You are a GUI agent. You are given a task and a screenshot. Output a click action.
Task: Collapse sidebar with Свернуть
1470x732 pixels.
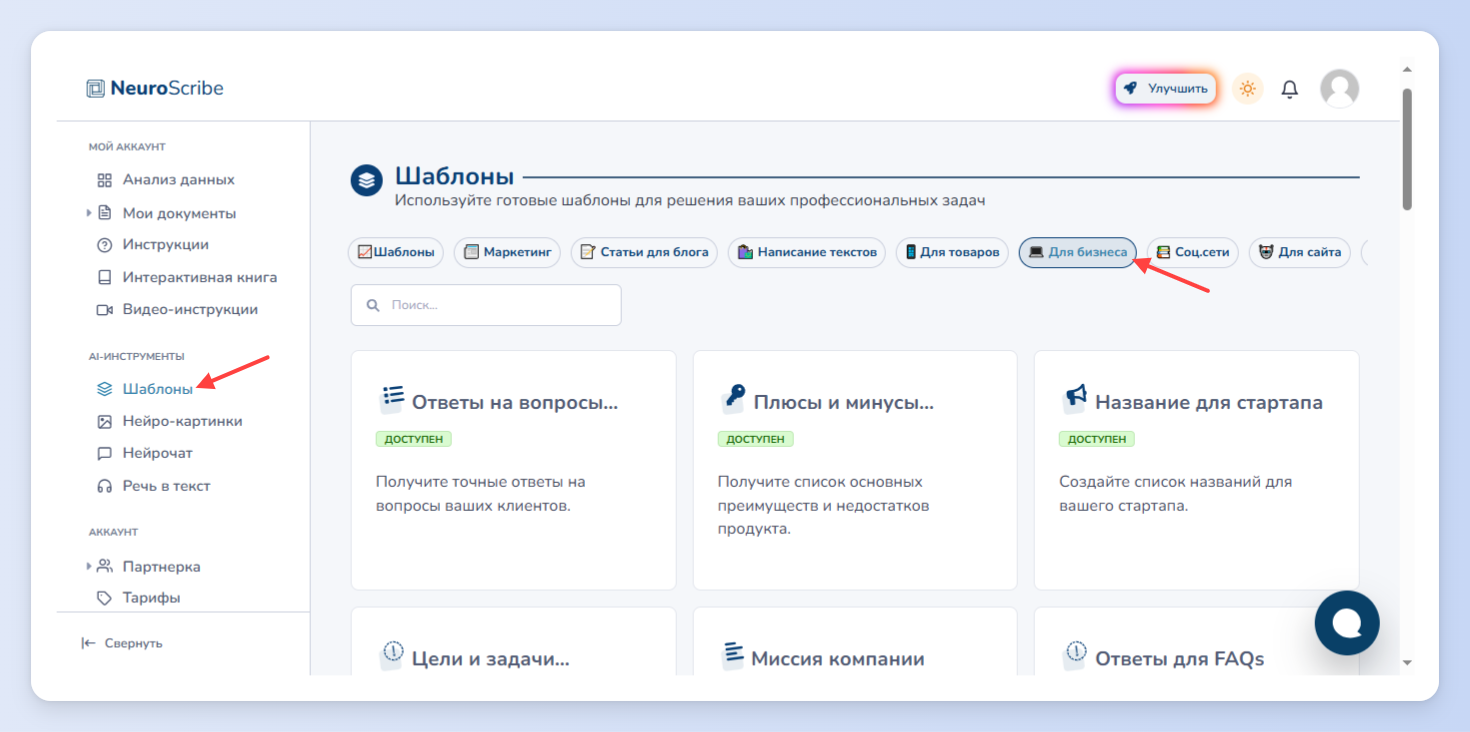tap(122, 643)
